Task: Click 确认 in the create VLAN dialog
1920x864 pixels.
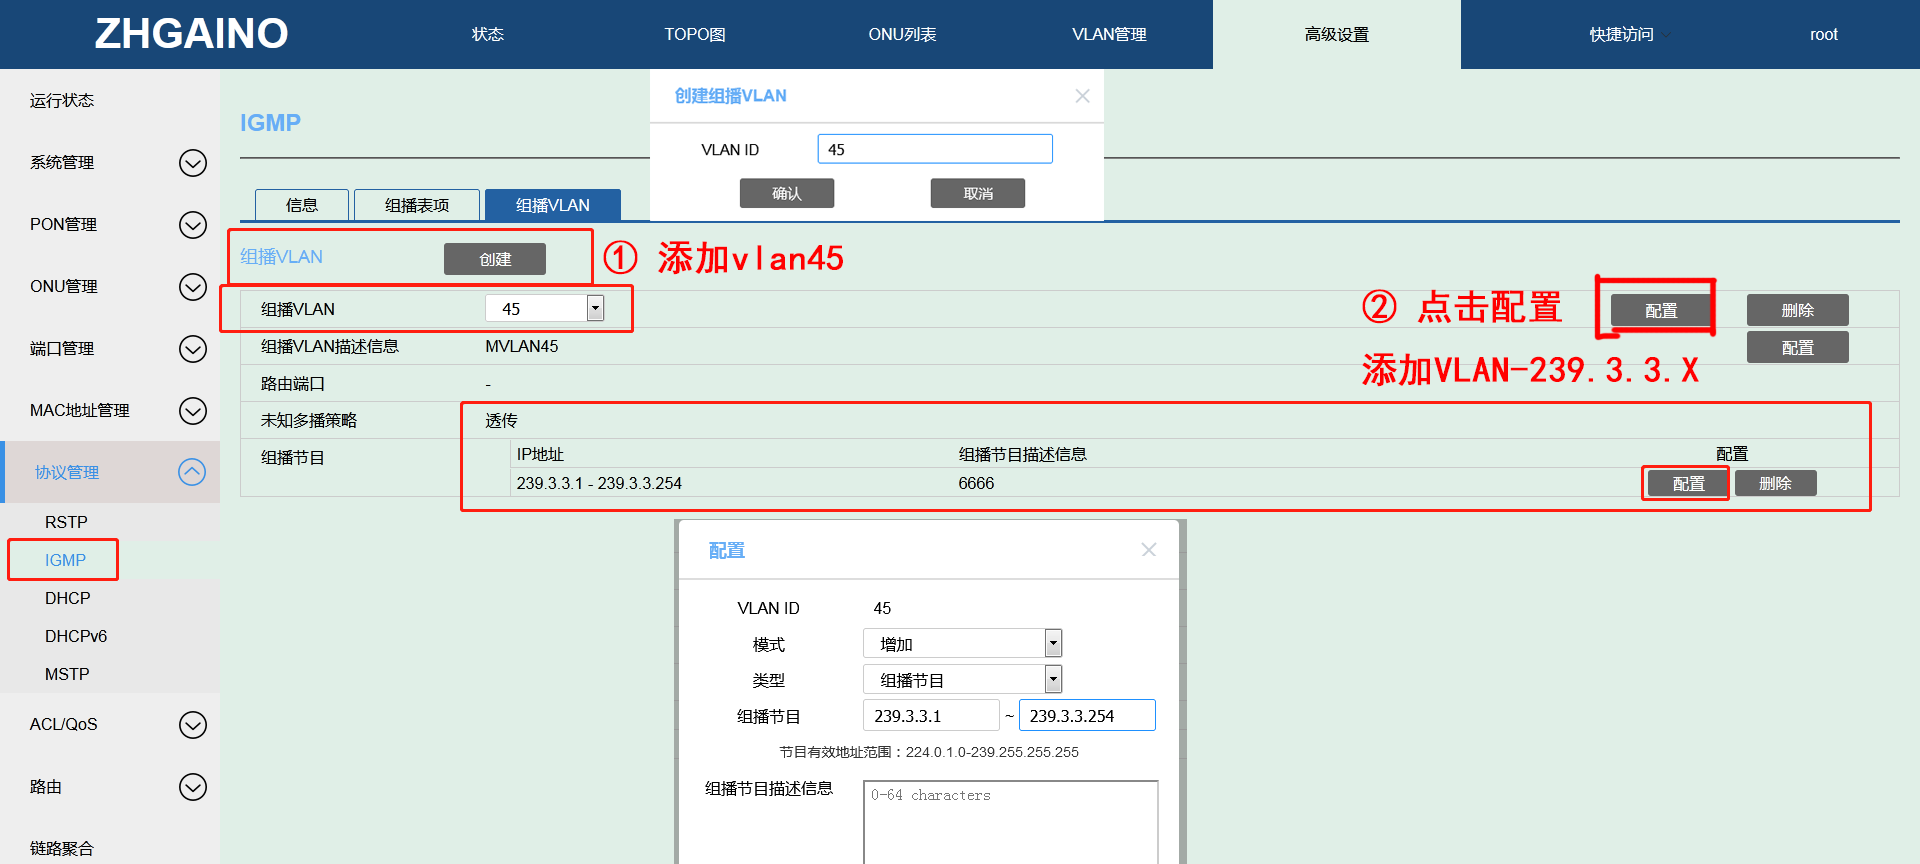Action: tap(787, 193)
